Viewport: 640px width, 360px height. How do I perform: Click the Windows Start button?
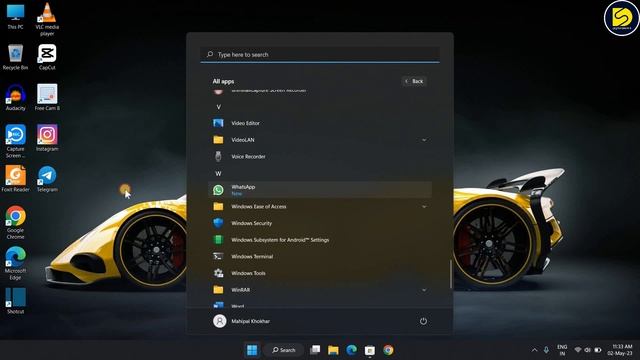coord(252,350)
